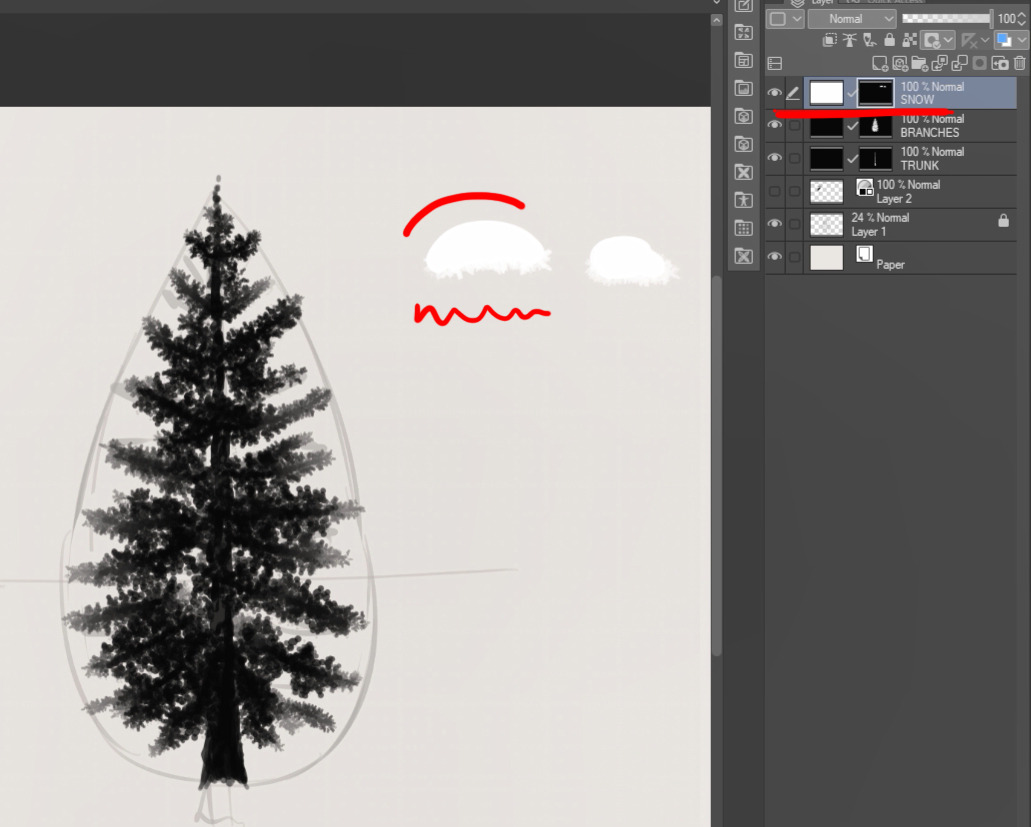Tick the selection checkbox on Paper layer

click(x=794, y=257)
